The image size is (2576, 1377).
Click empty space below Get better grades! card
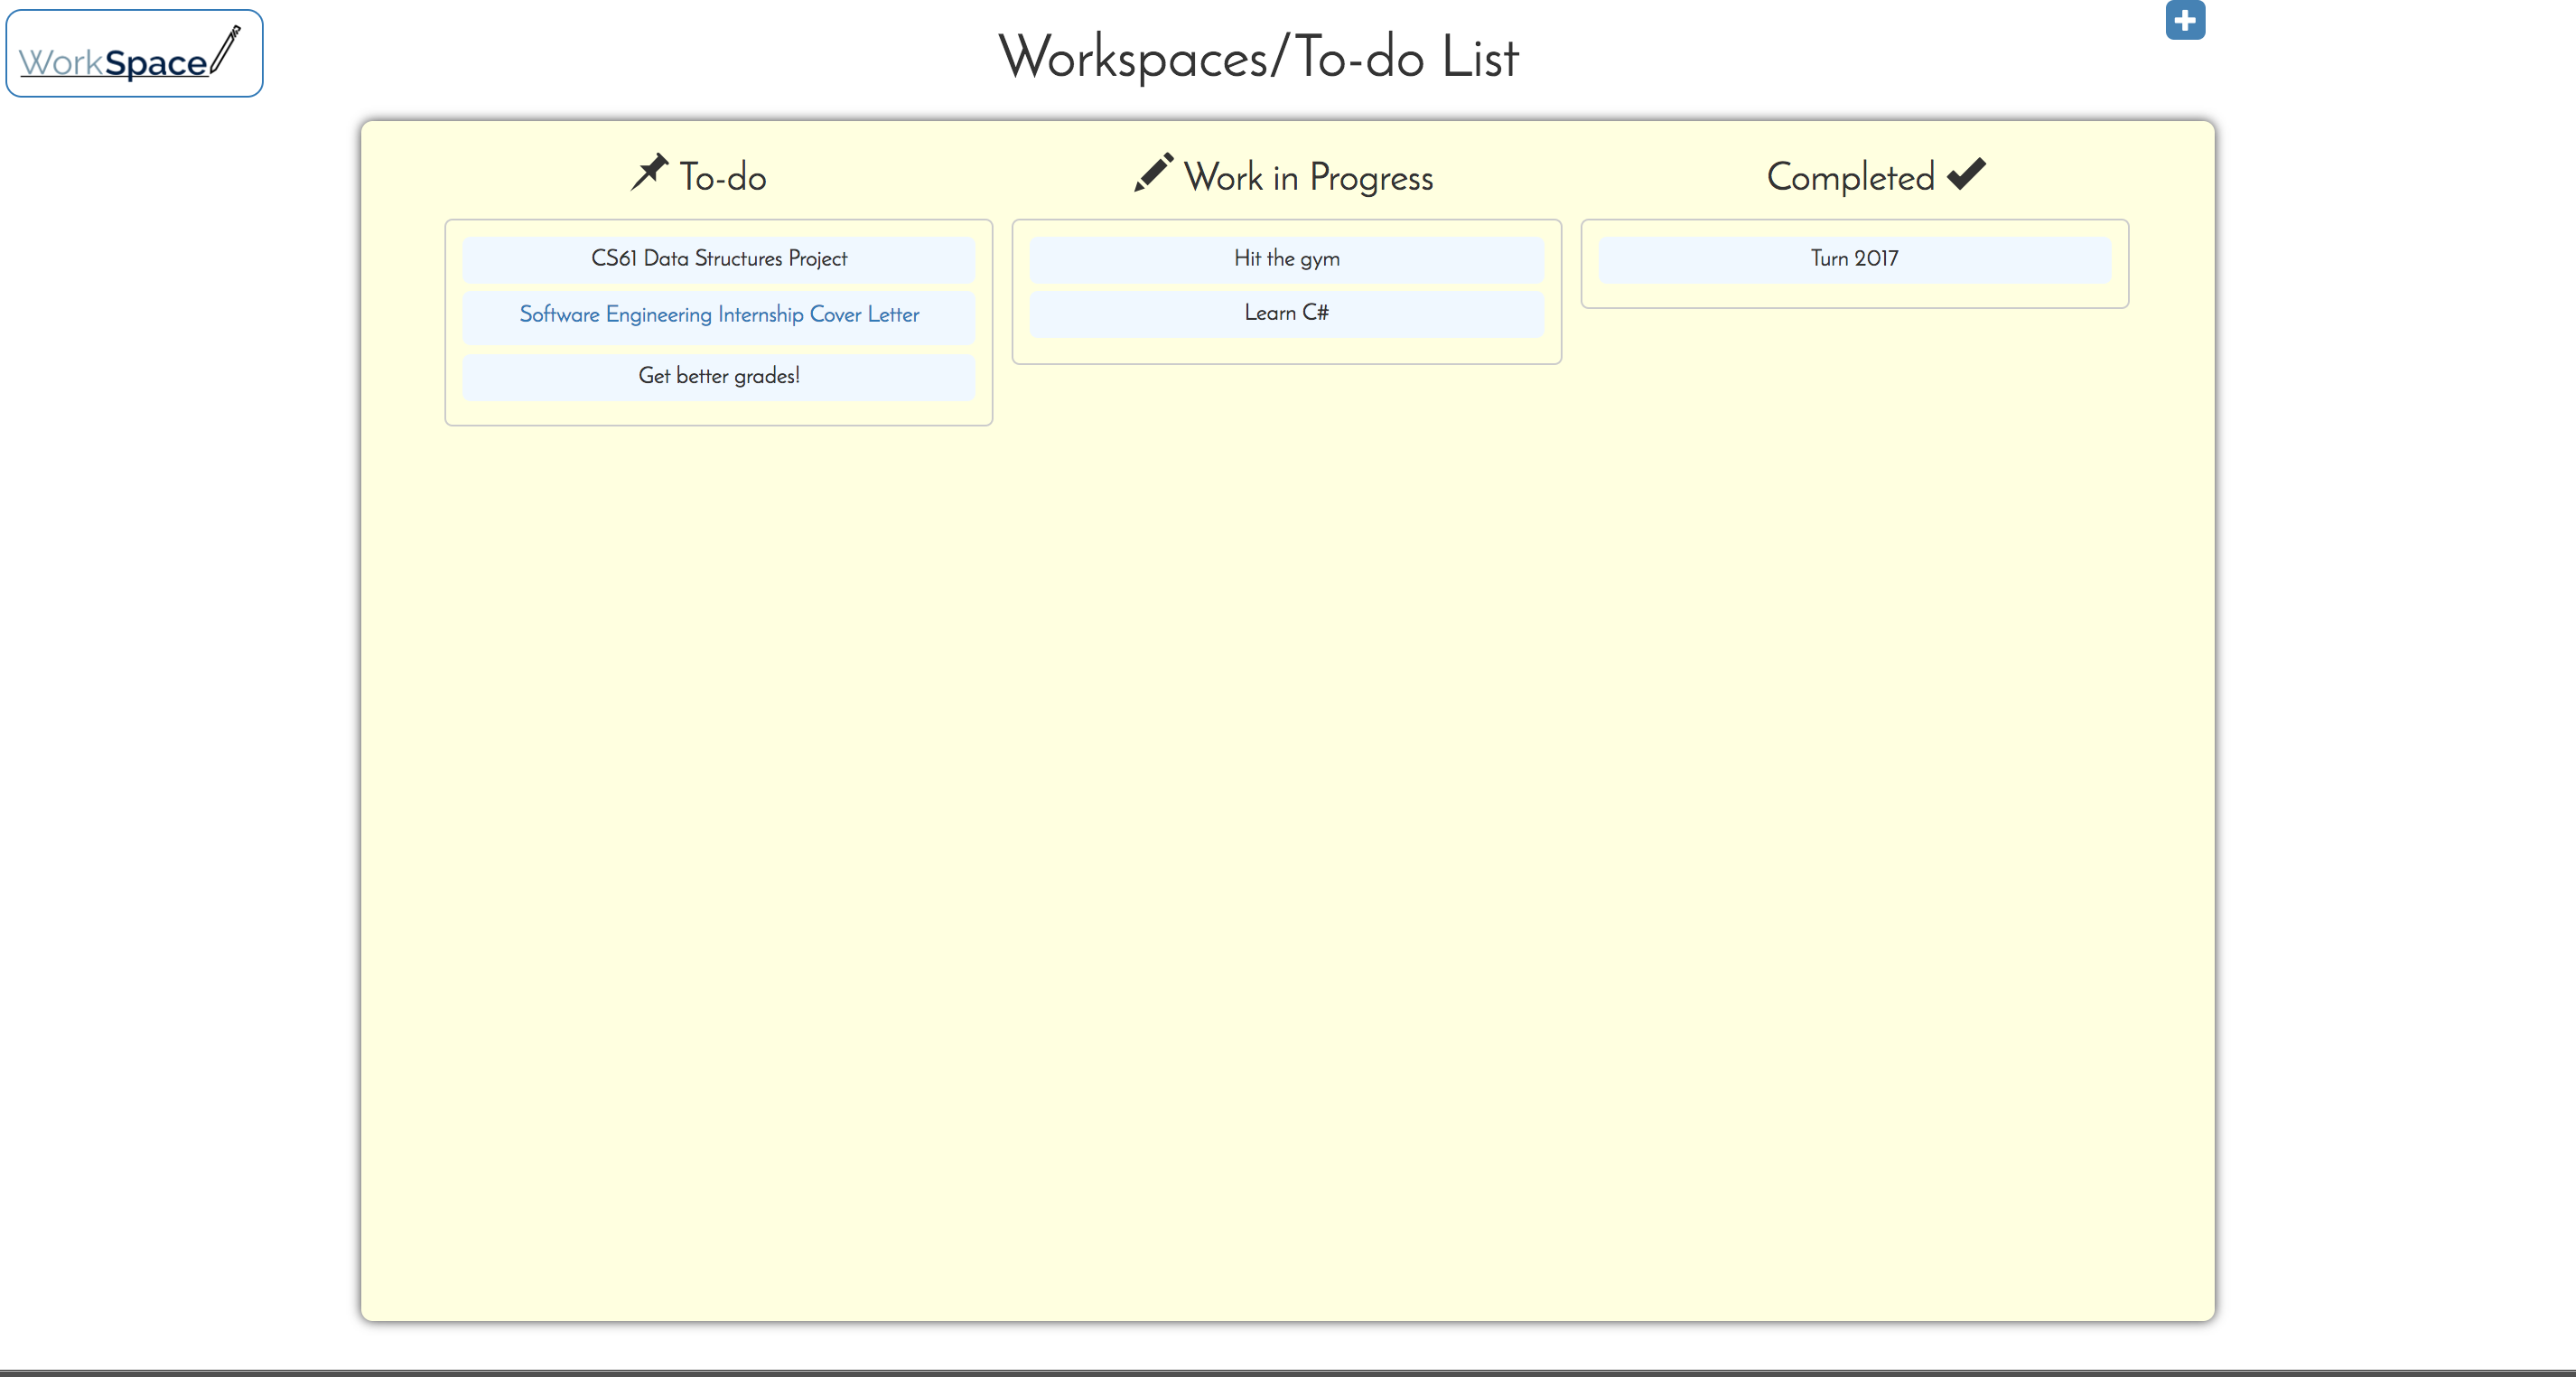(718, 413)
